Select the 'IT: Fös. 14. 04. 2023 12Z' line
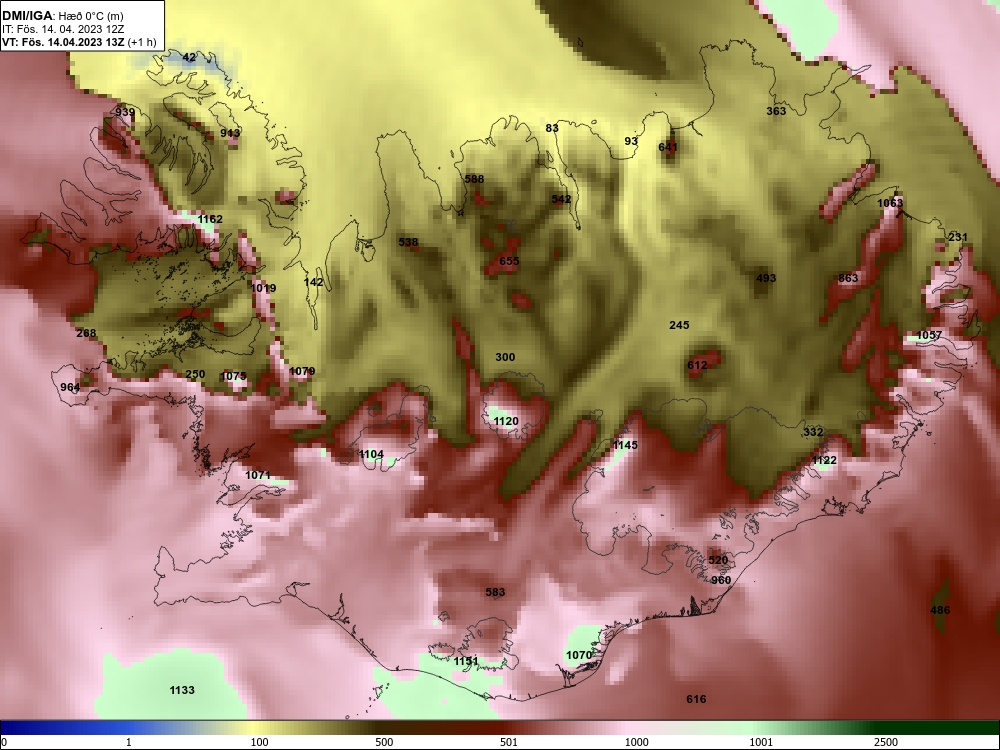This screenshot has width=1000, height=750. pos(63,29)
